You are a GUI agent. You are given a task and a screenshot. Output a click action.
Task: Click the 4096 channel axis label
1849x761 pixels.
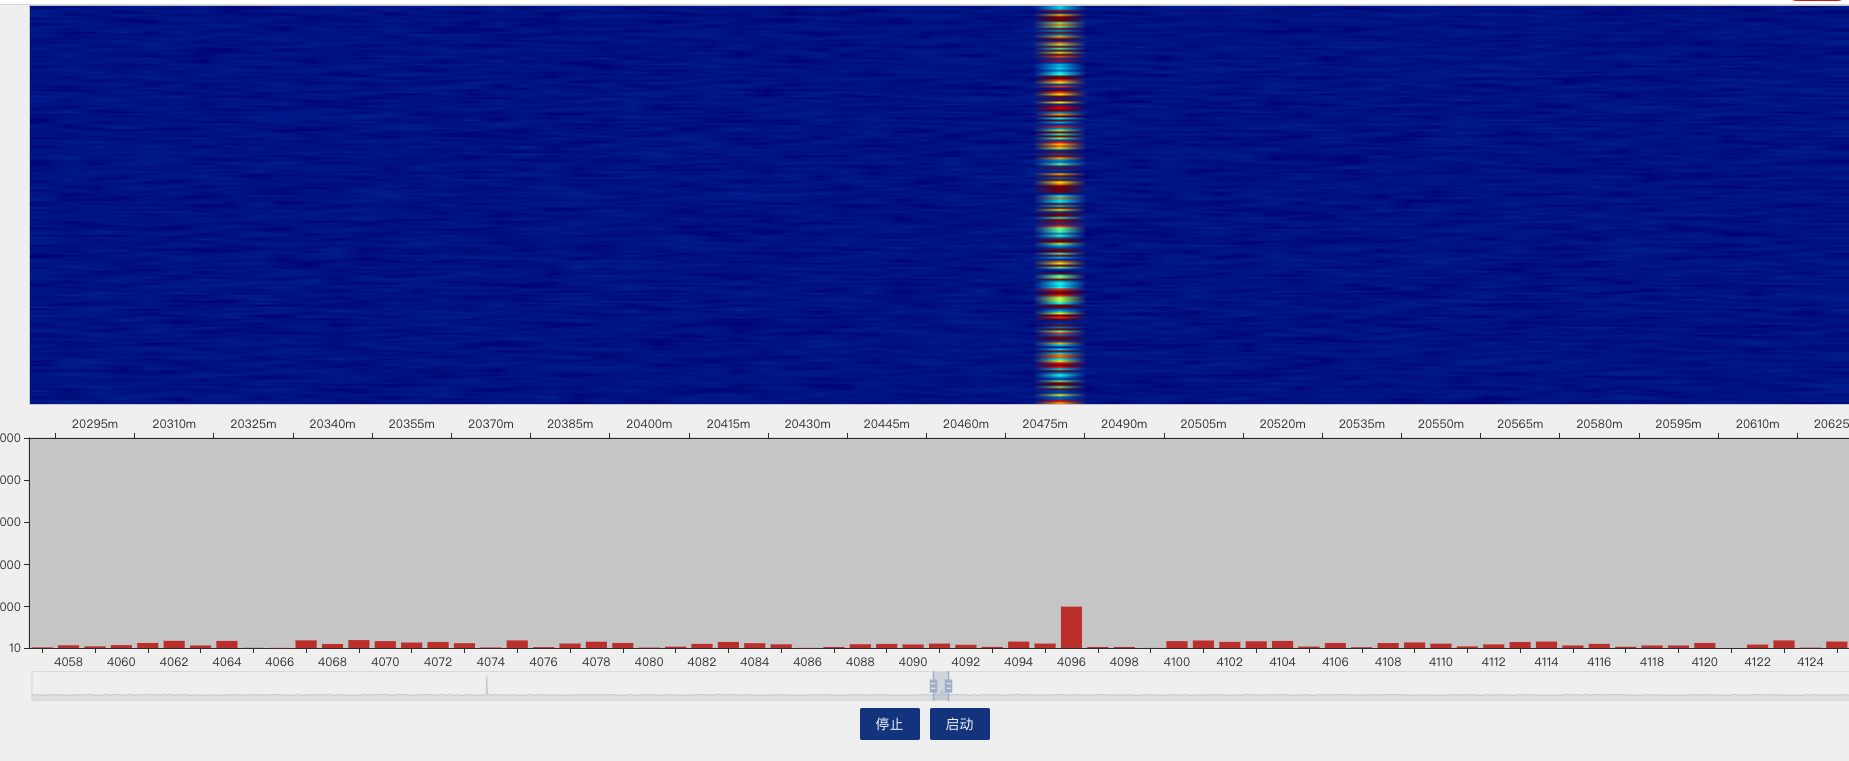coord(1071,662)
